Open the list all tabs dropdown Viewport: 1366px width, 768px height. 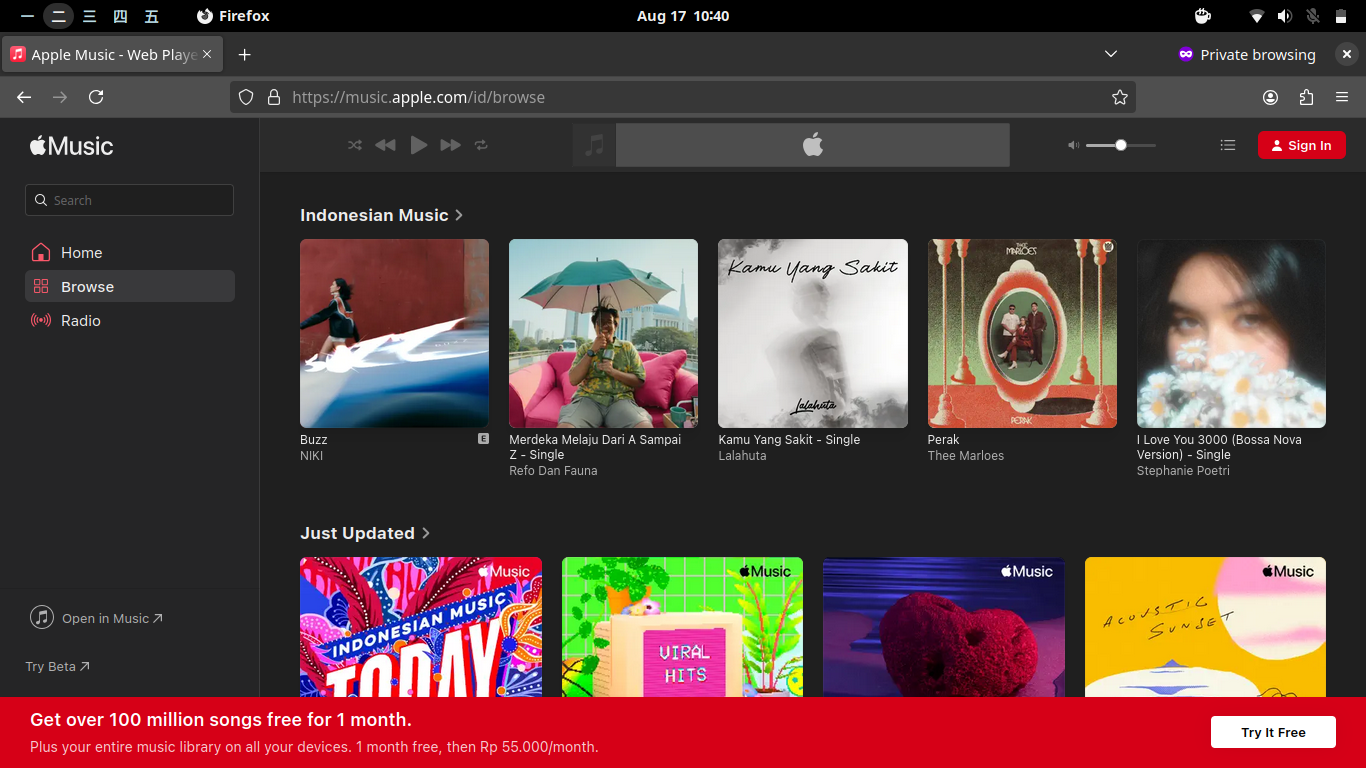(x=1111, y=54)
